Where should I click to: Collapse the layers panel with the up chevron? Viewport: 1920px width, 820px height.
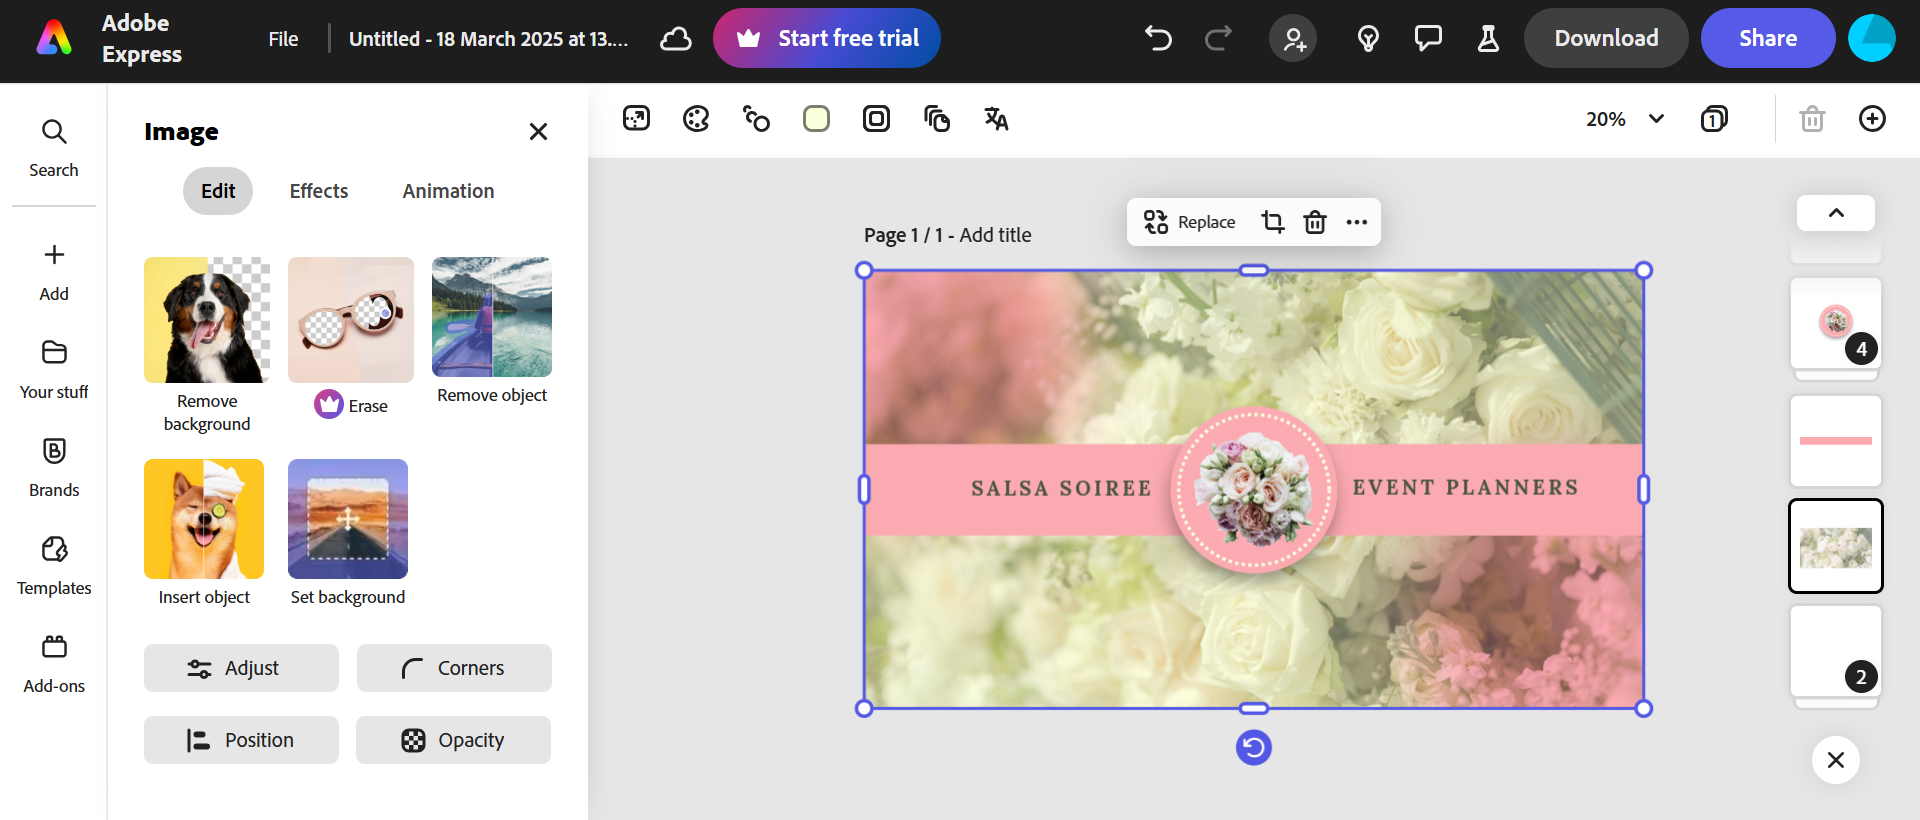tap(1836, 213)
